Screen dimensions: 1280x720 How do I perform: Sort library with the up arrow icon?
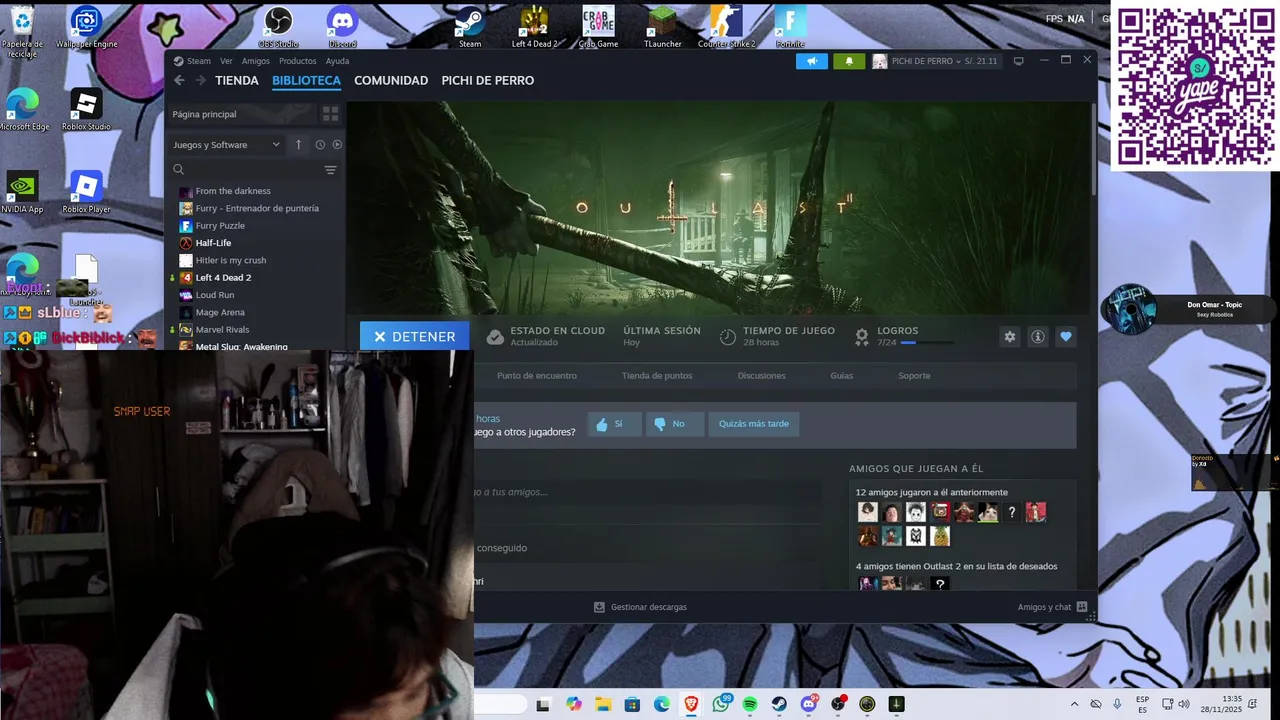(x=298, y=145)
